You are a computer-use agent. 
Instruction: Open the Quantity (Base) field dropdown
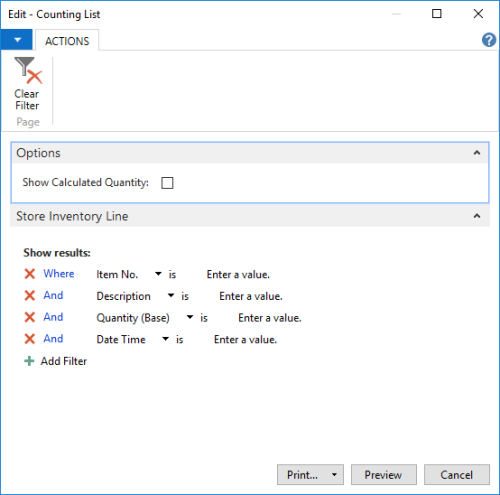(x=190, y=317)
